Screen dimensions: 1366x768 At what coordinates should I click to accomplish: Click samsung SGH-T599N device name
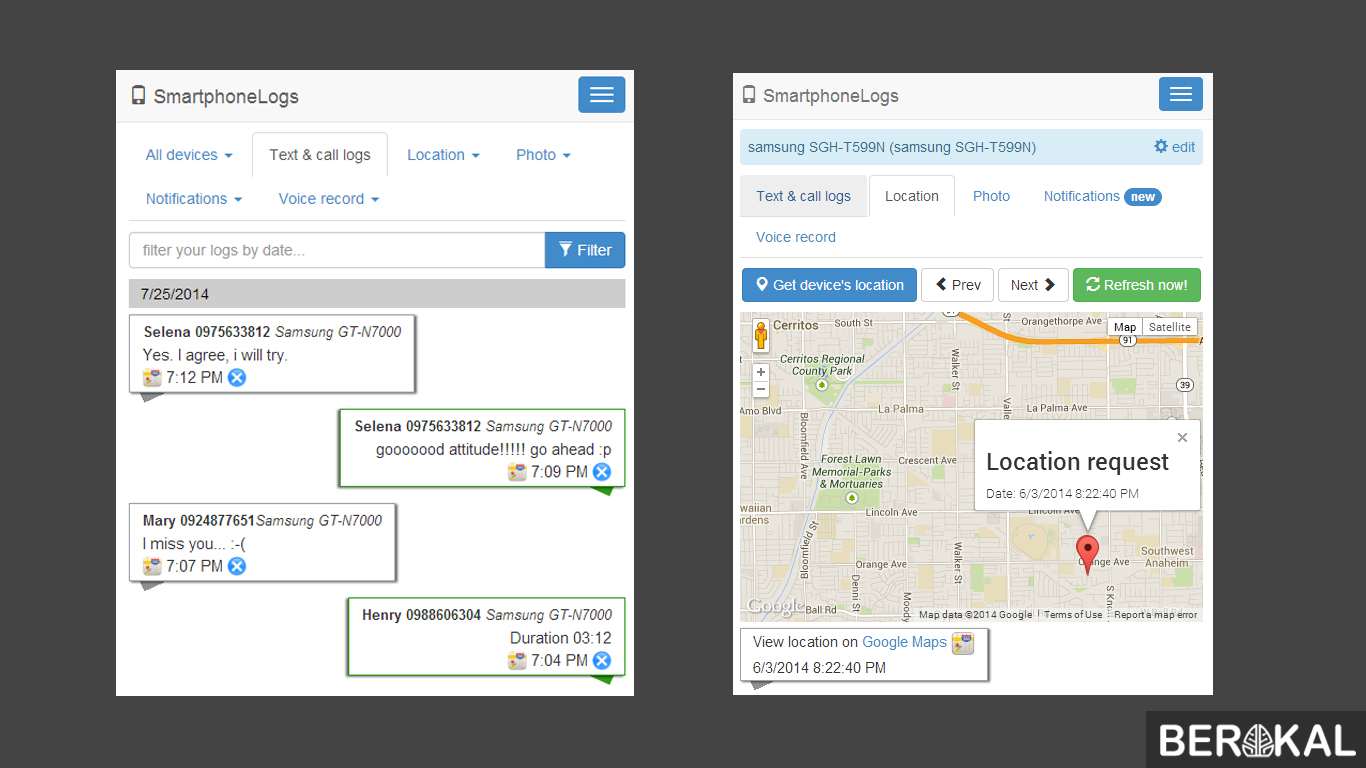(892, 147)
